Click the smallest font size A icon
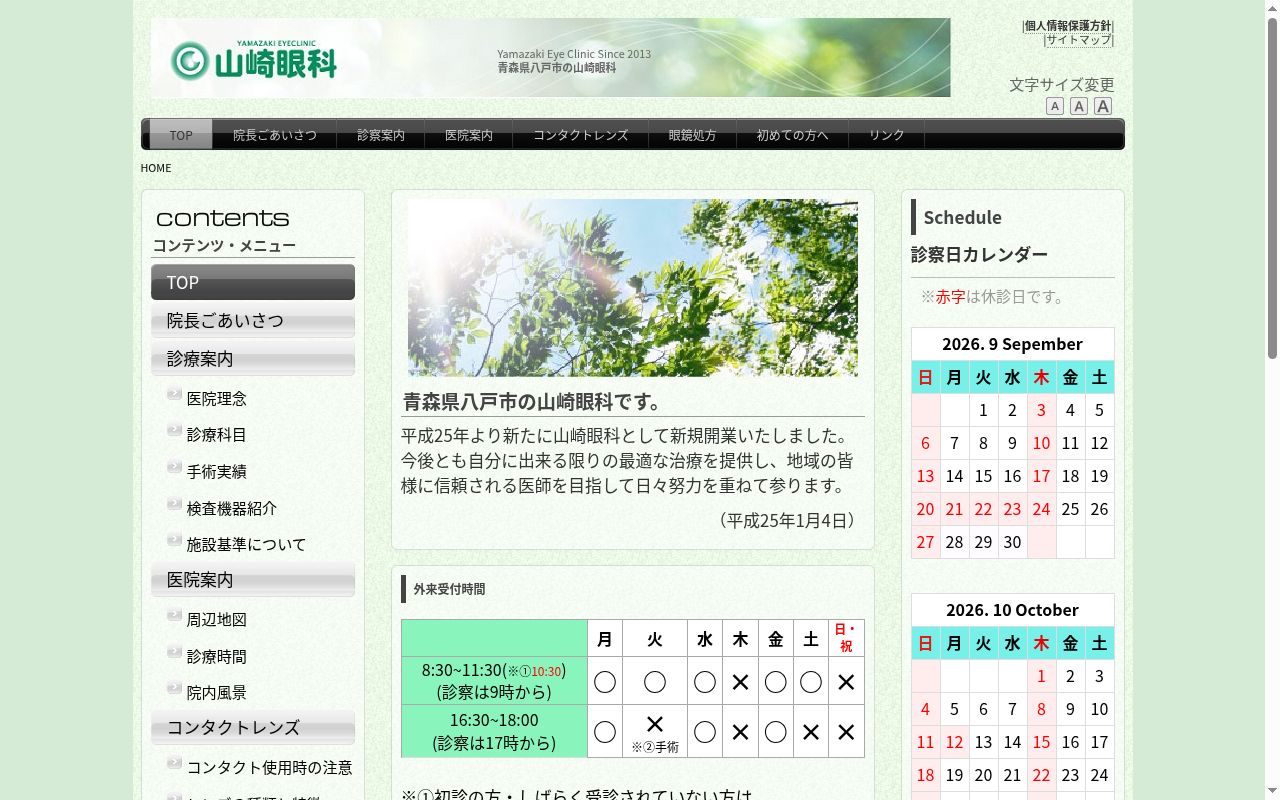Image resolution: width=1280 pixels, height=800 pixels. [x=1055, y=106]
